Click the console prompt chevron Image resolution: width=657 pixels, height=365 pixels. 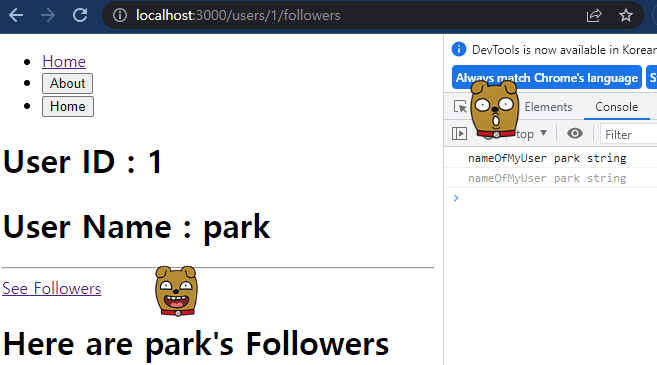tap(456, 198)
